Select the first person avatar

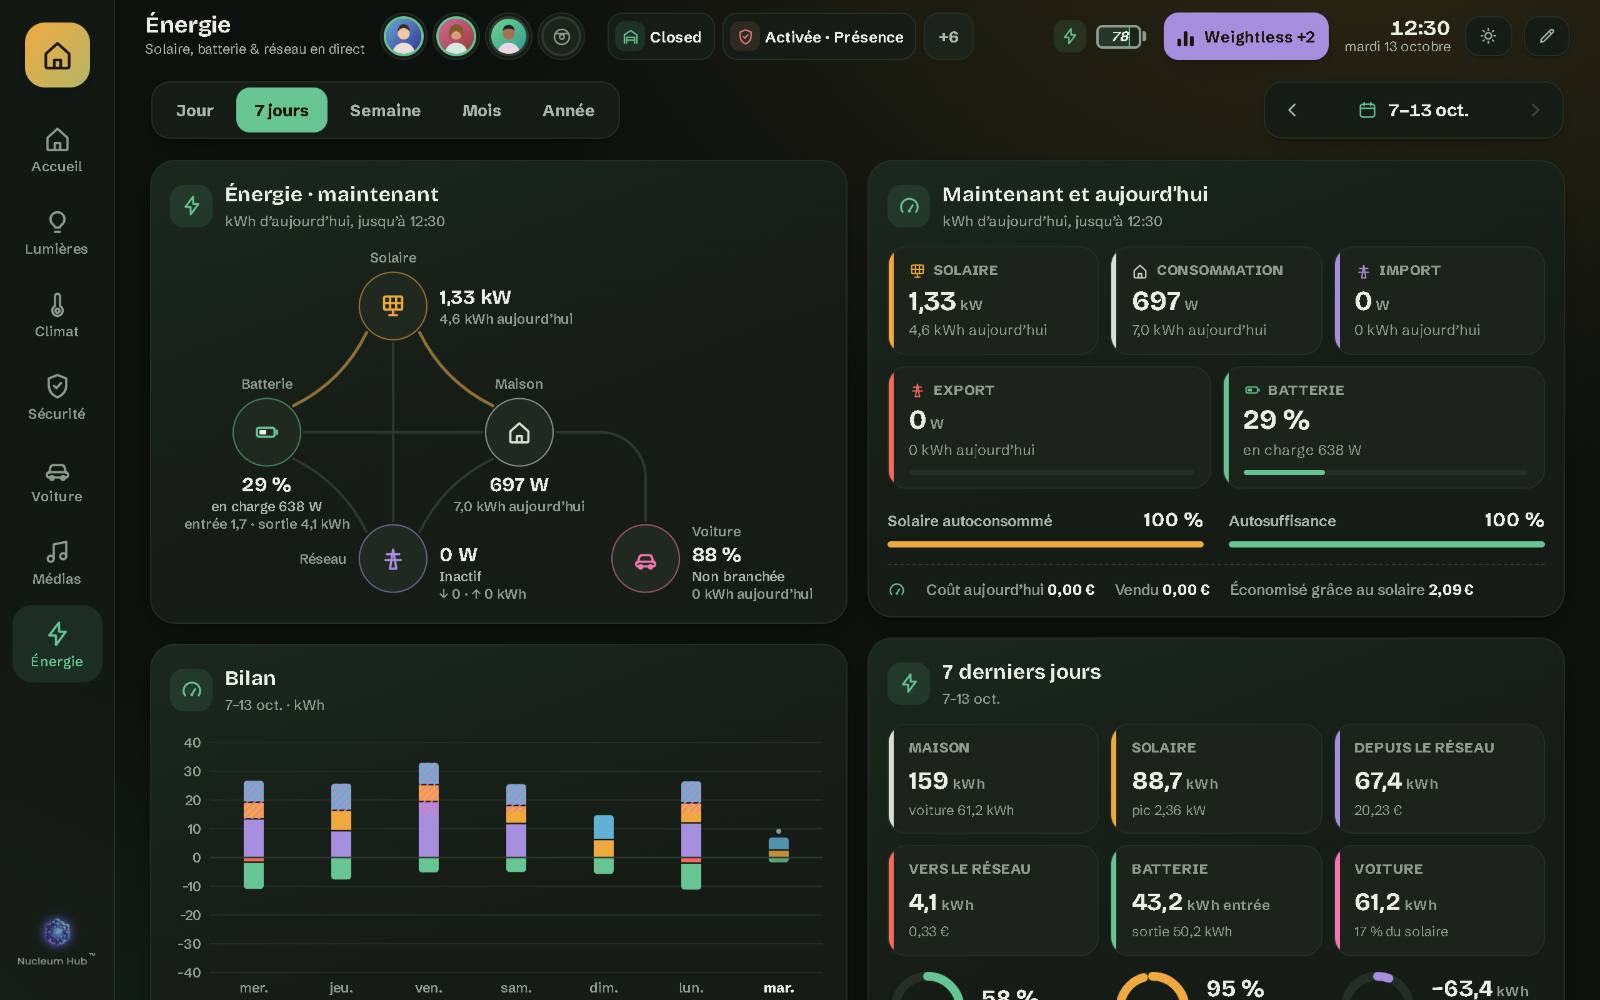(x=404, y=37)
